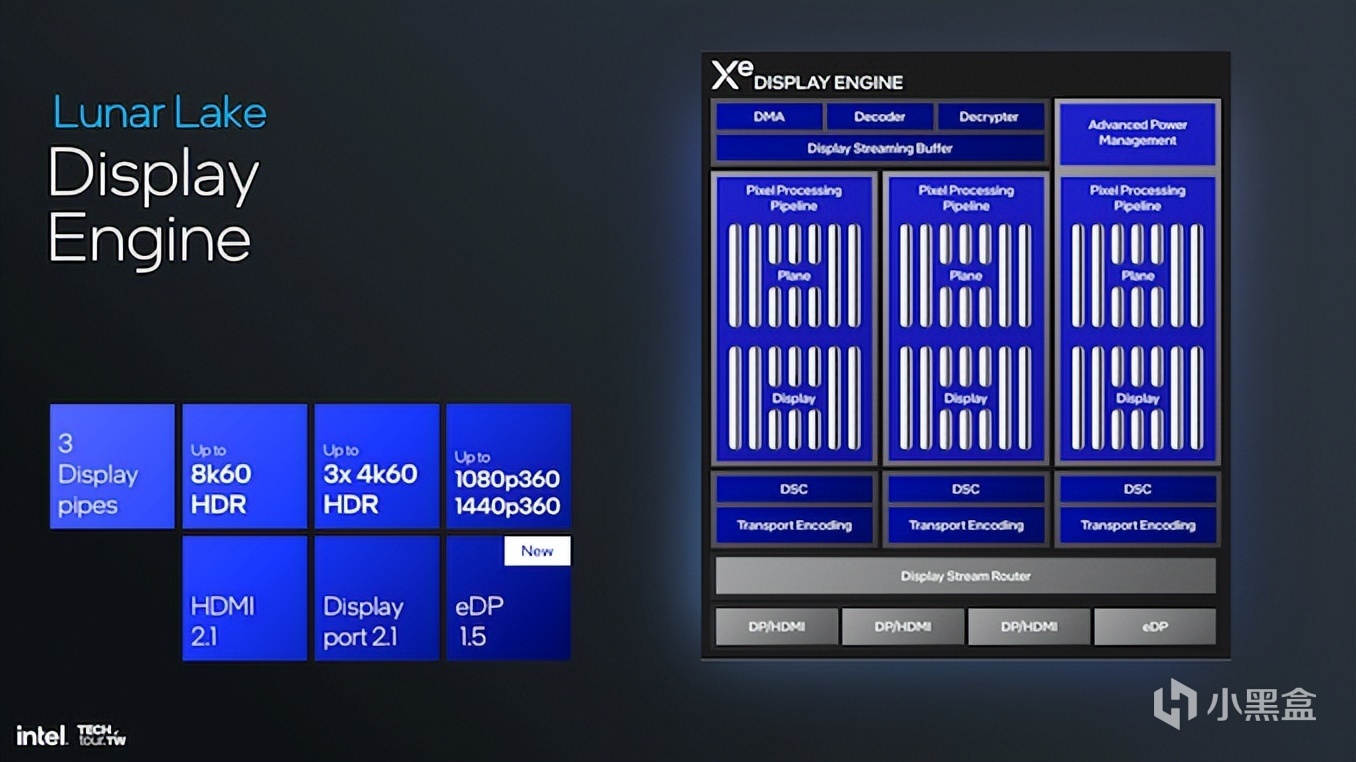1356x762 pixels.
Task: Select the rightmost "Transport Encoding" block
Action: pyautogui.click(x=1138, y=525)
